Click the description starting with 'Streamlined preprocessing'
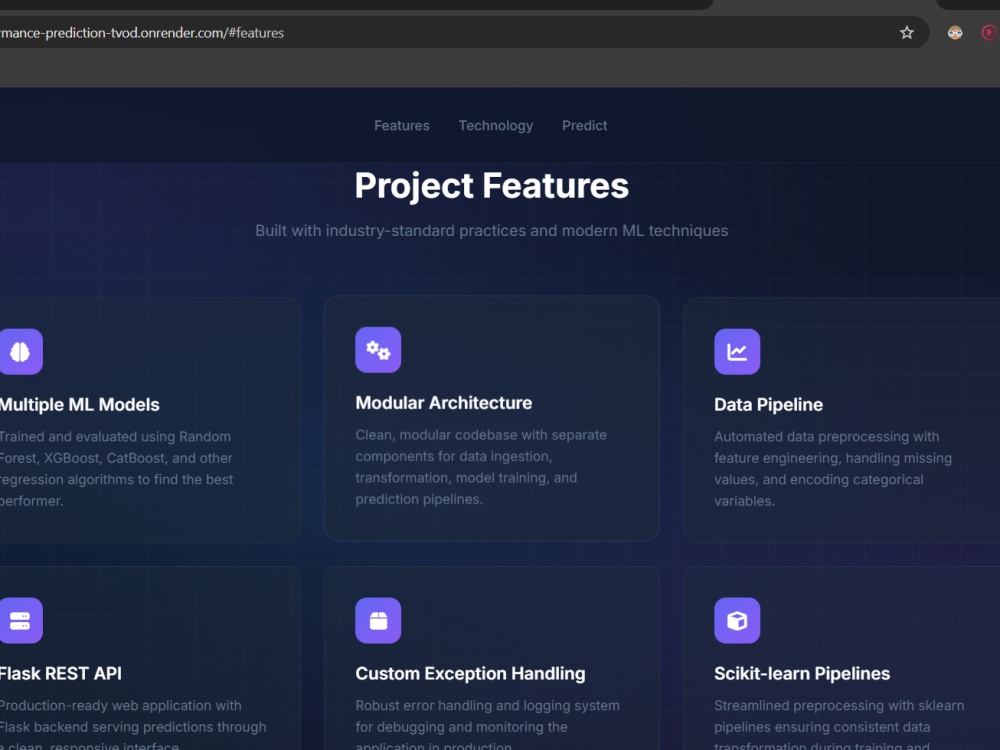Viewport: 1000px width, 750px height. click(839, 725)
